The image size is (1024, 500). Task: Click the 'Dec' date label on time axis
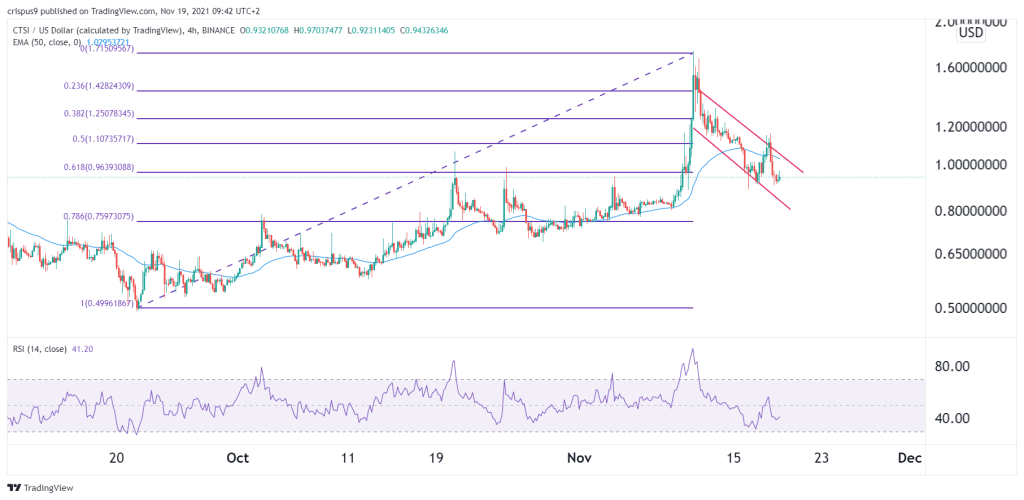coord(910,458)
